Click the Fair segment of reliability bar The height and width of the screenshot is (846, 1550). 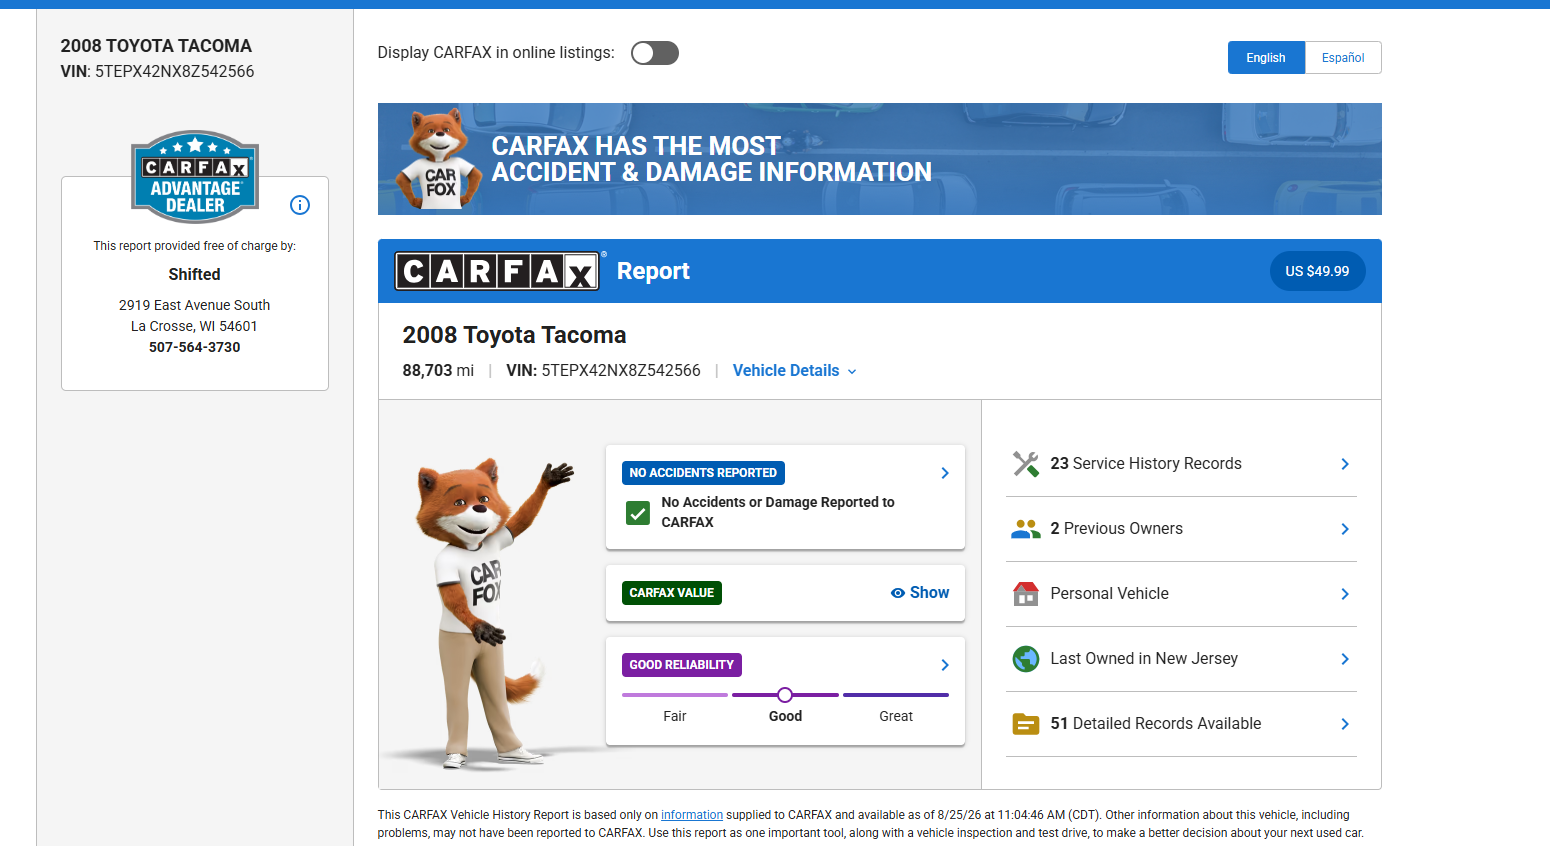click(x=675, y=695)
